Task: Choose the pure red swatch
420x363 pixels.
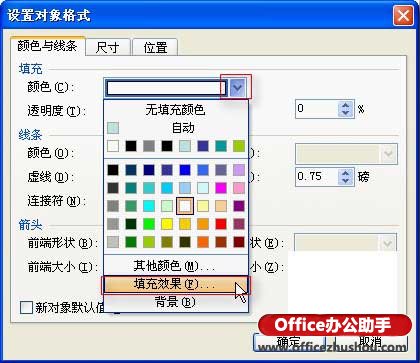Action: click(221, 224)
